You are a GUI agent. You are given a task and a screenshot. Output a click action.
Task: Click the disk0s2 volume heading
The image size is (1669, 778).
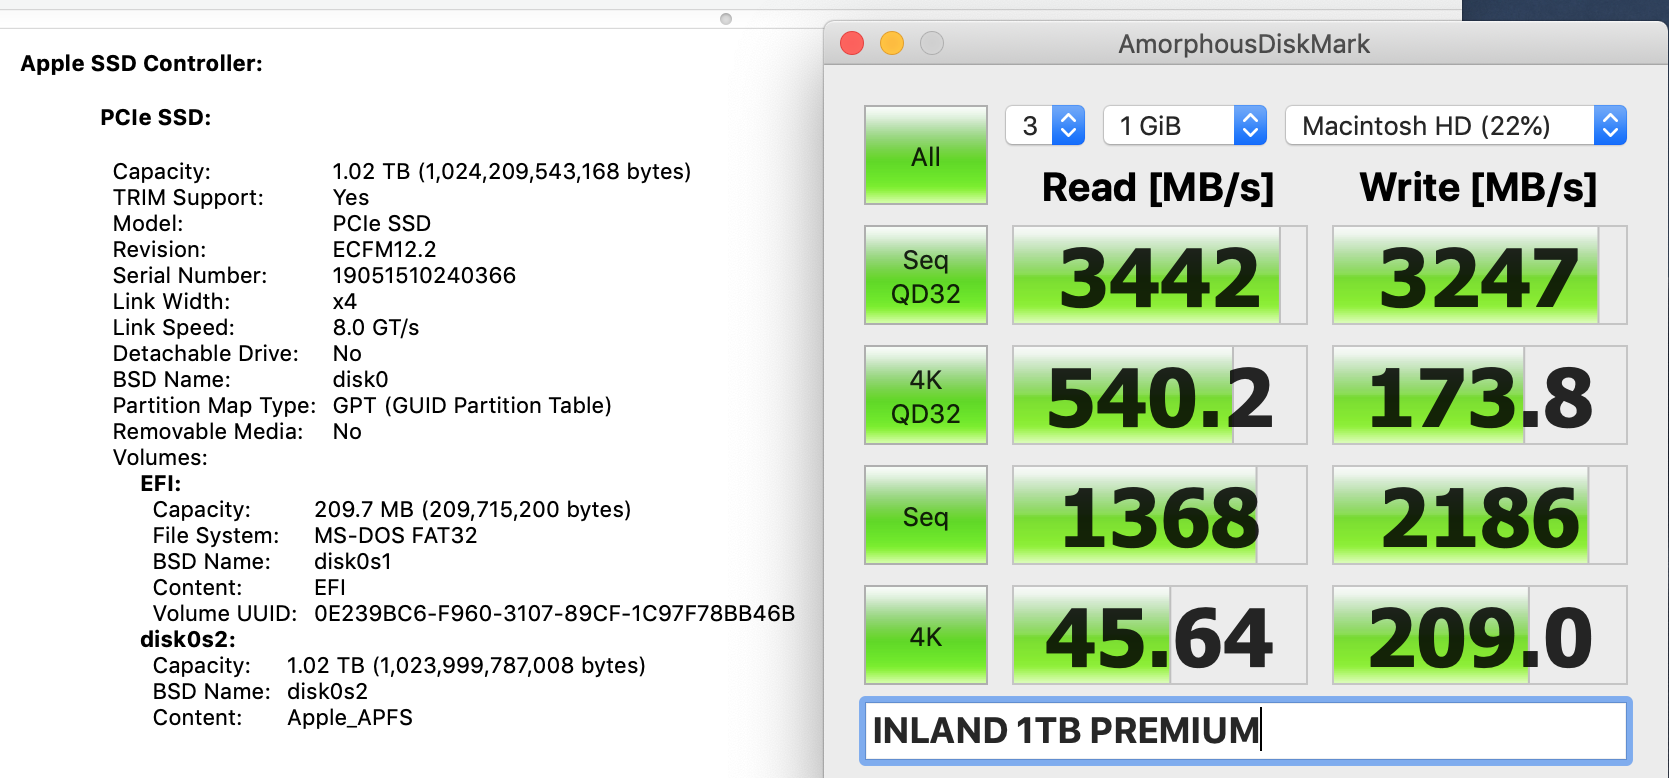[x=188, y=639]
